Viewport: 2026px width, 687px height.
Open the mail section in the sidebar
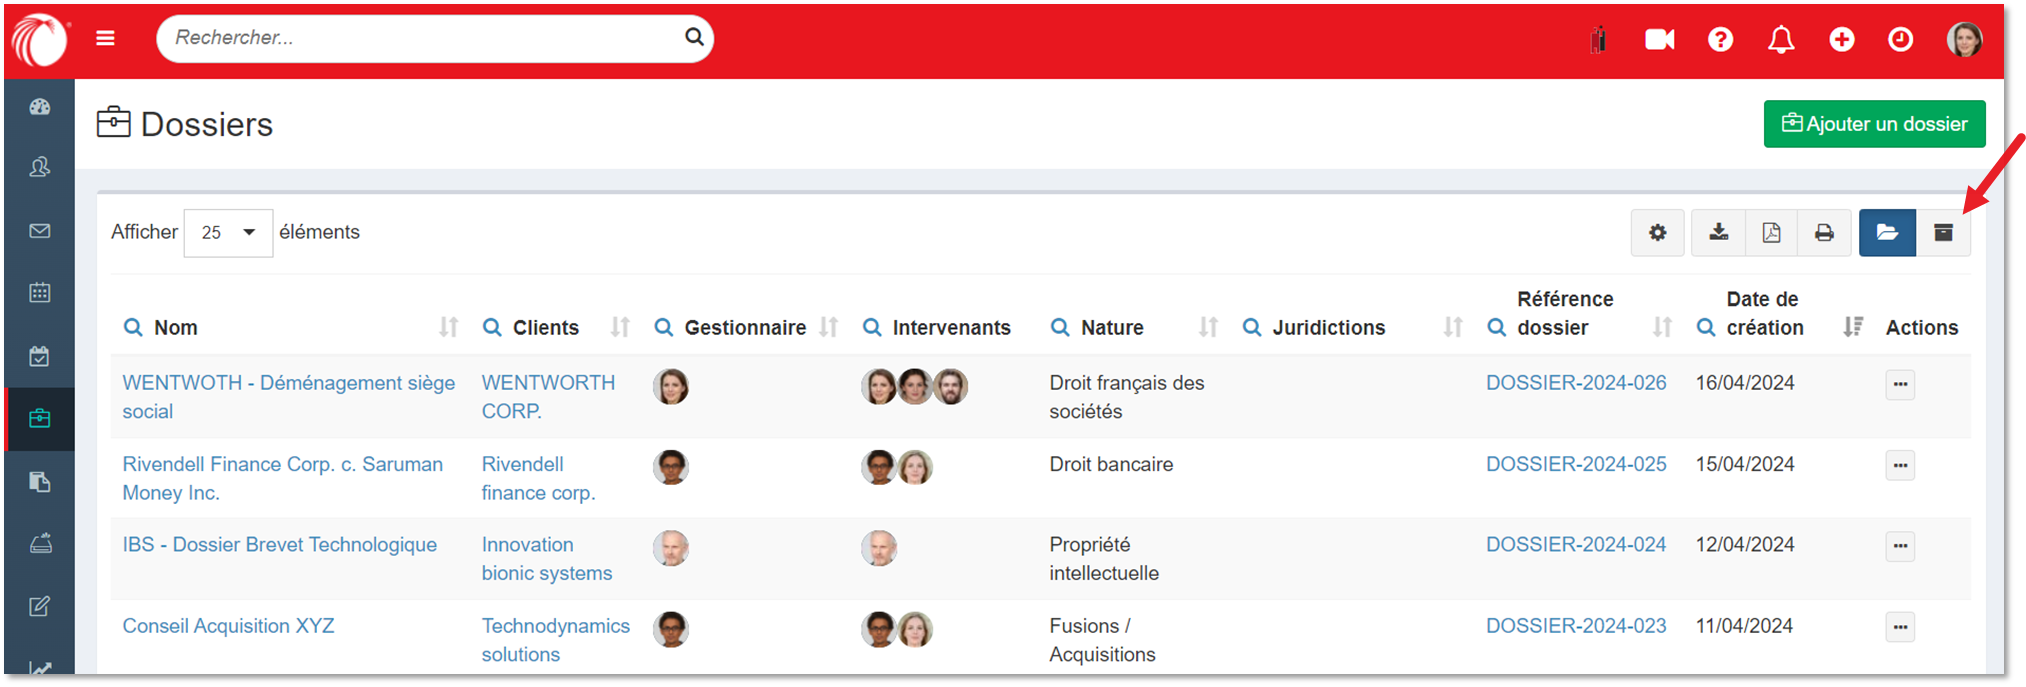click(40, 231)
